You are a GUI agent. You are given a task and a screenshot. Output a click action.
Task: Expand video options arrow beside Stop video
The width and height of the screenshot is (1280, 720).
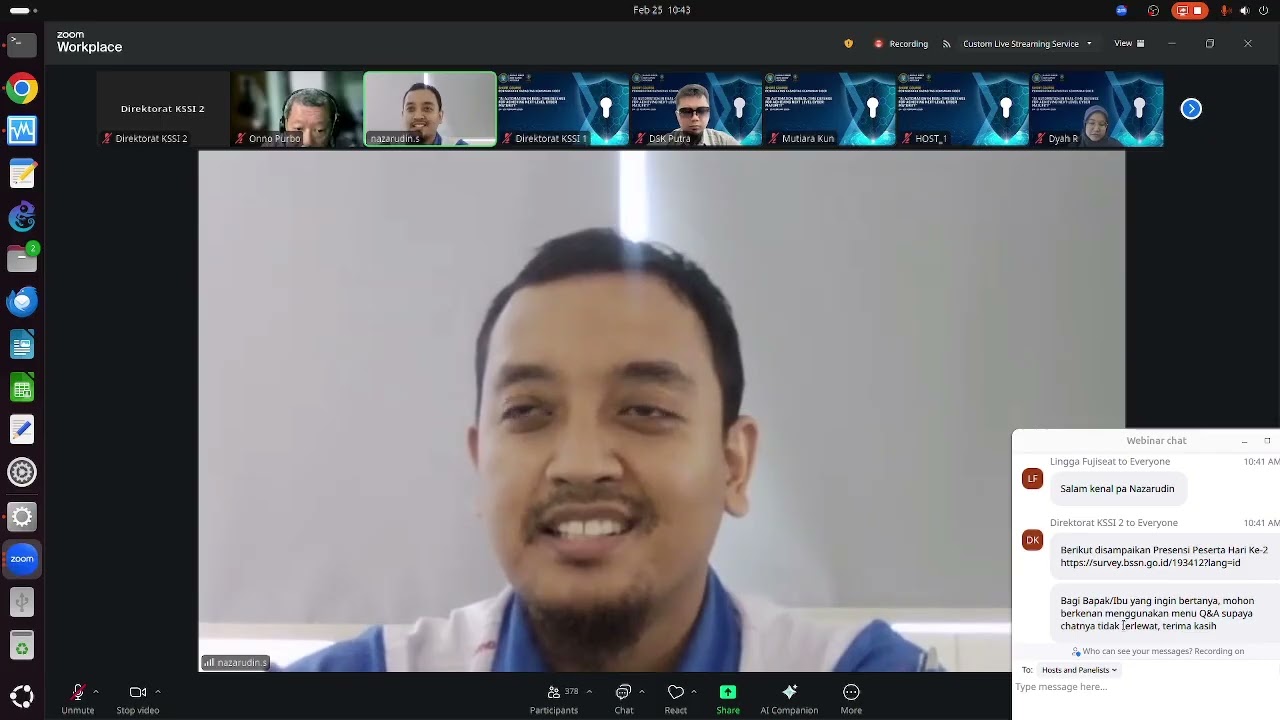[157, 691]
